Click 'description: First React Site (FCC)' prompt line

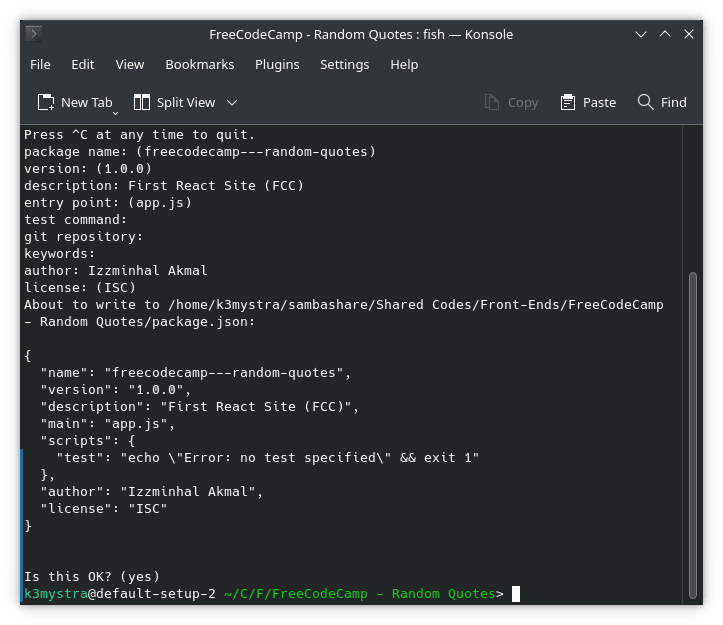click(x=164, y=185)
